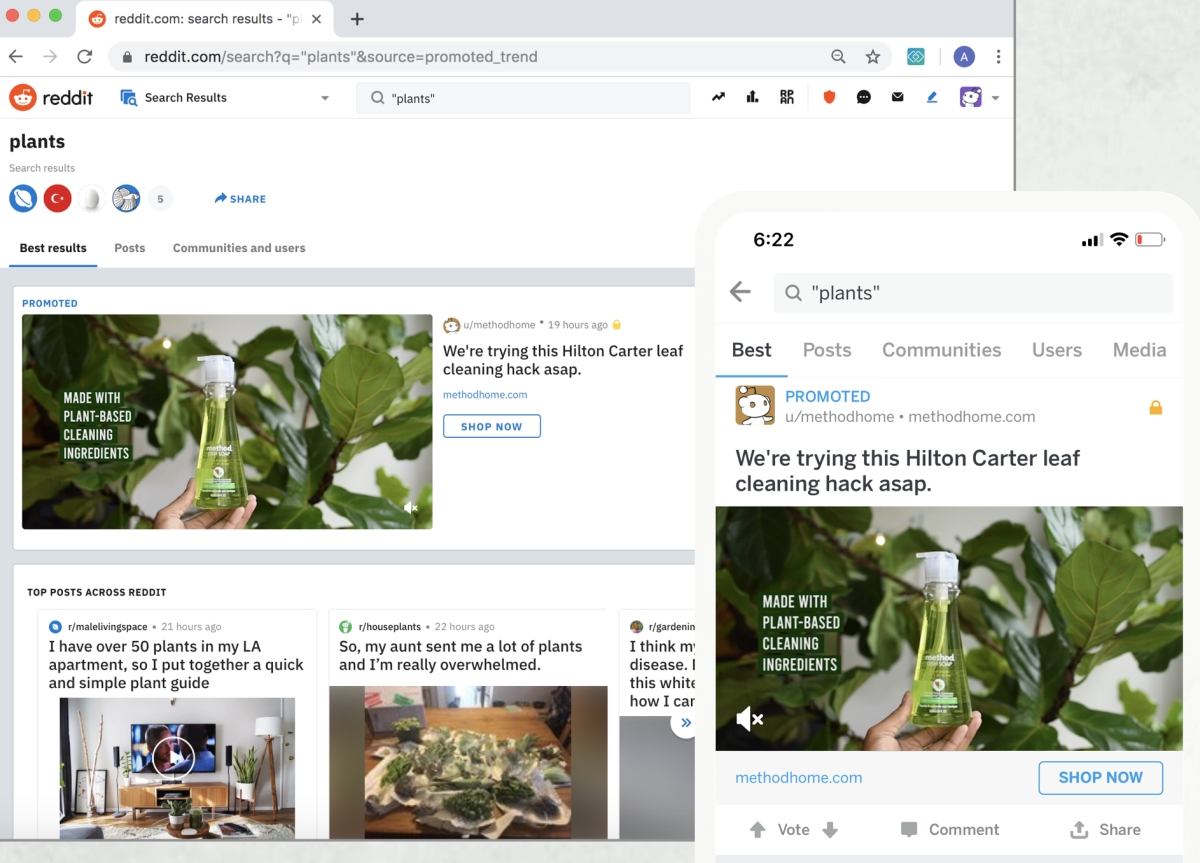Open the mail inbox envelope icon

tap(898, 97)
